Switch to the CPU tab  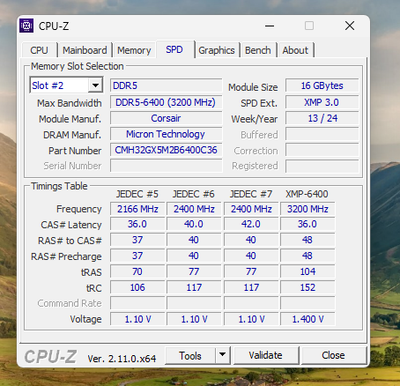(39, 50)
